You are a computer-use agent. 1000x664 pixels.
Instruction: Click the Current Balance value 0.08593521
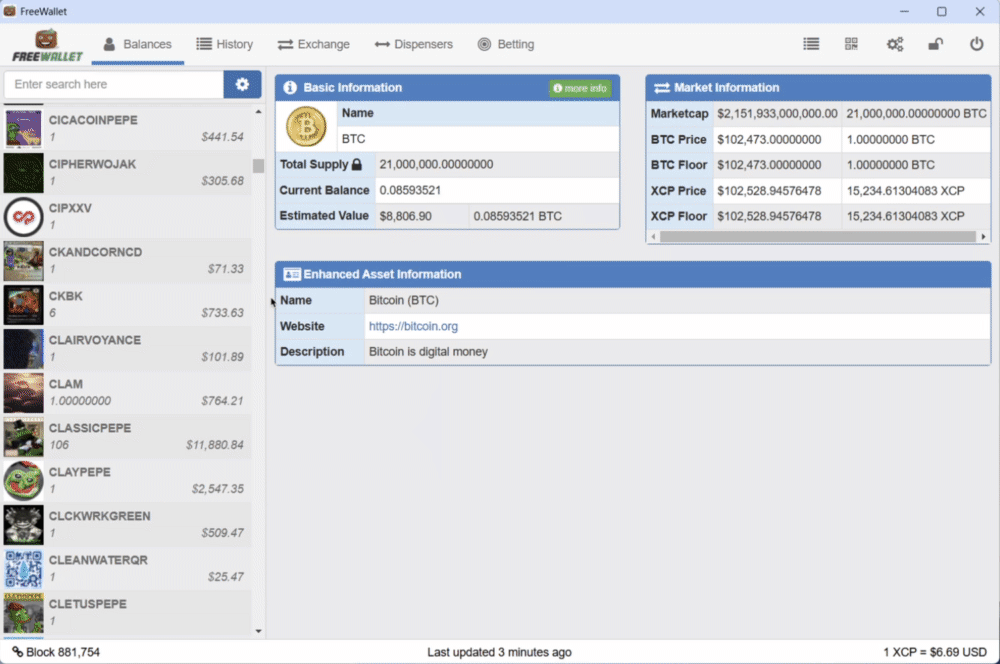click(x=410, y=190)
